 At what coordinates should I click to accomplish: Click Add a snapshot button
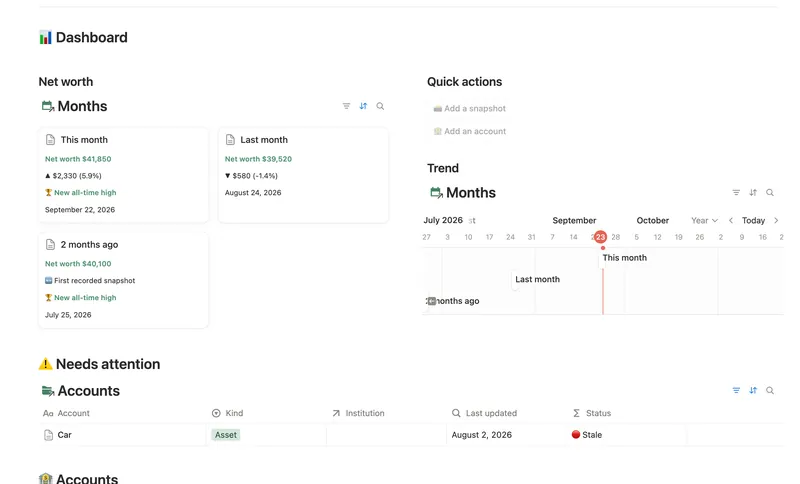click(x=469, y=108)
